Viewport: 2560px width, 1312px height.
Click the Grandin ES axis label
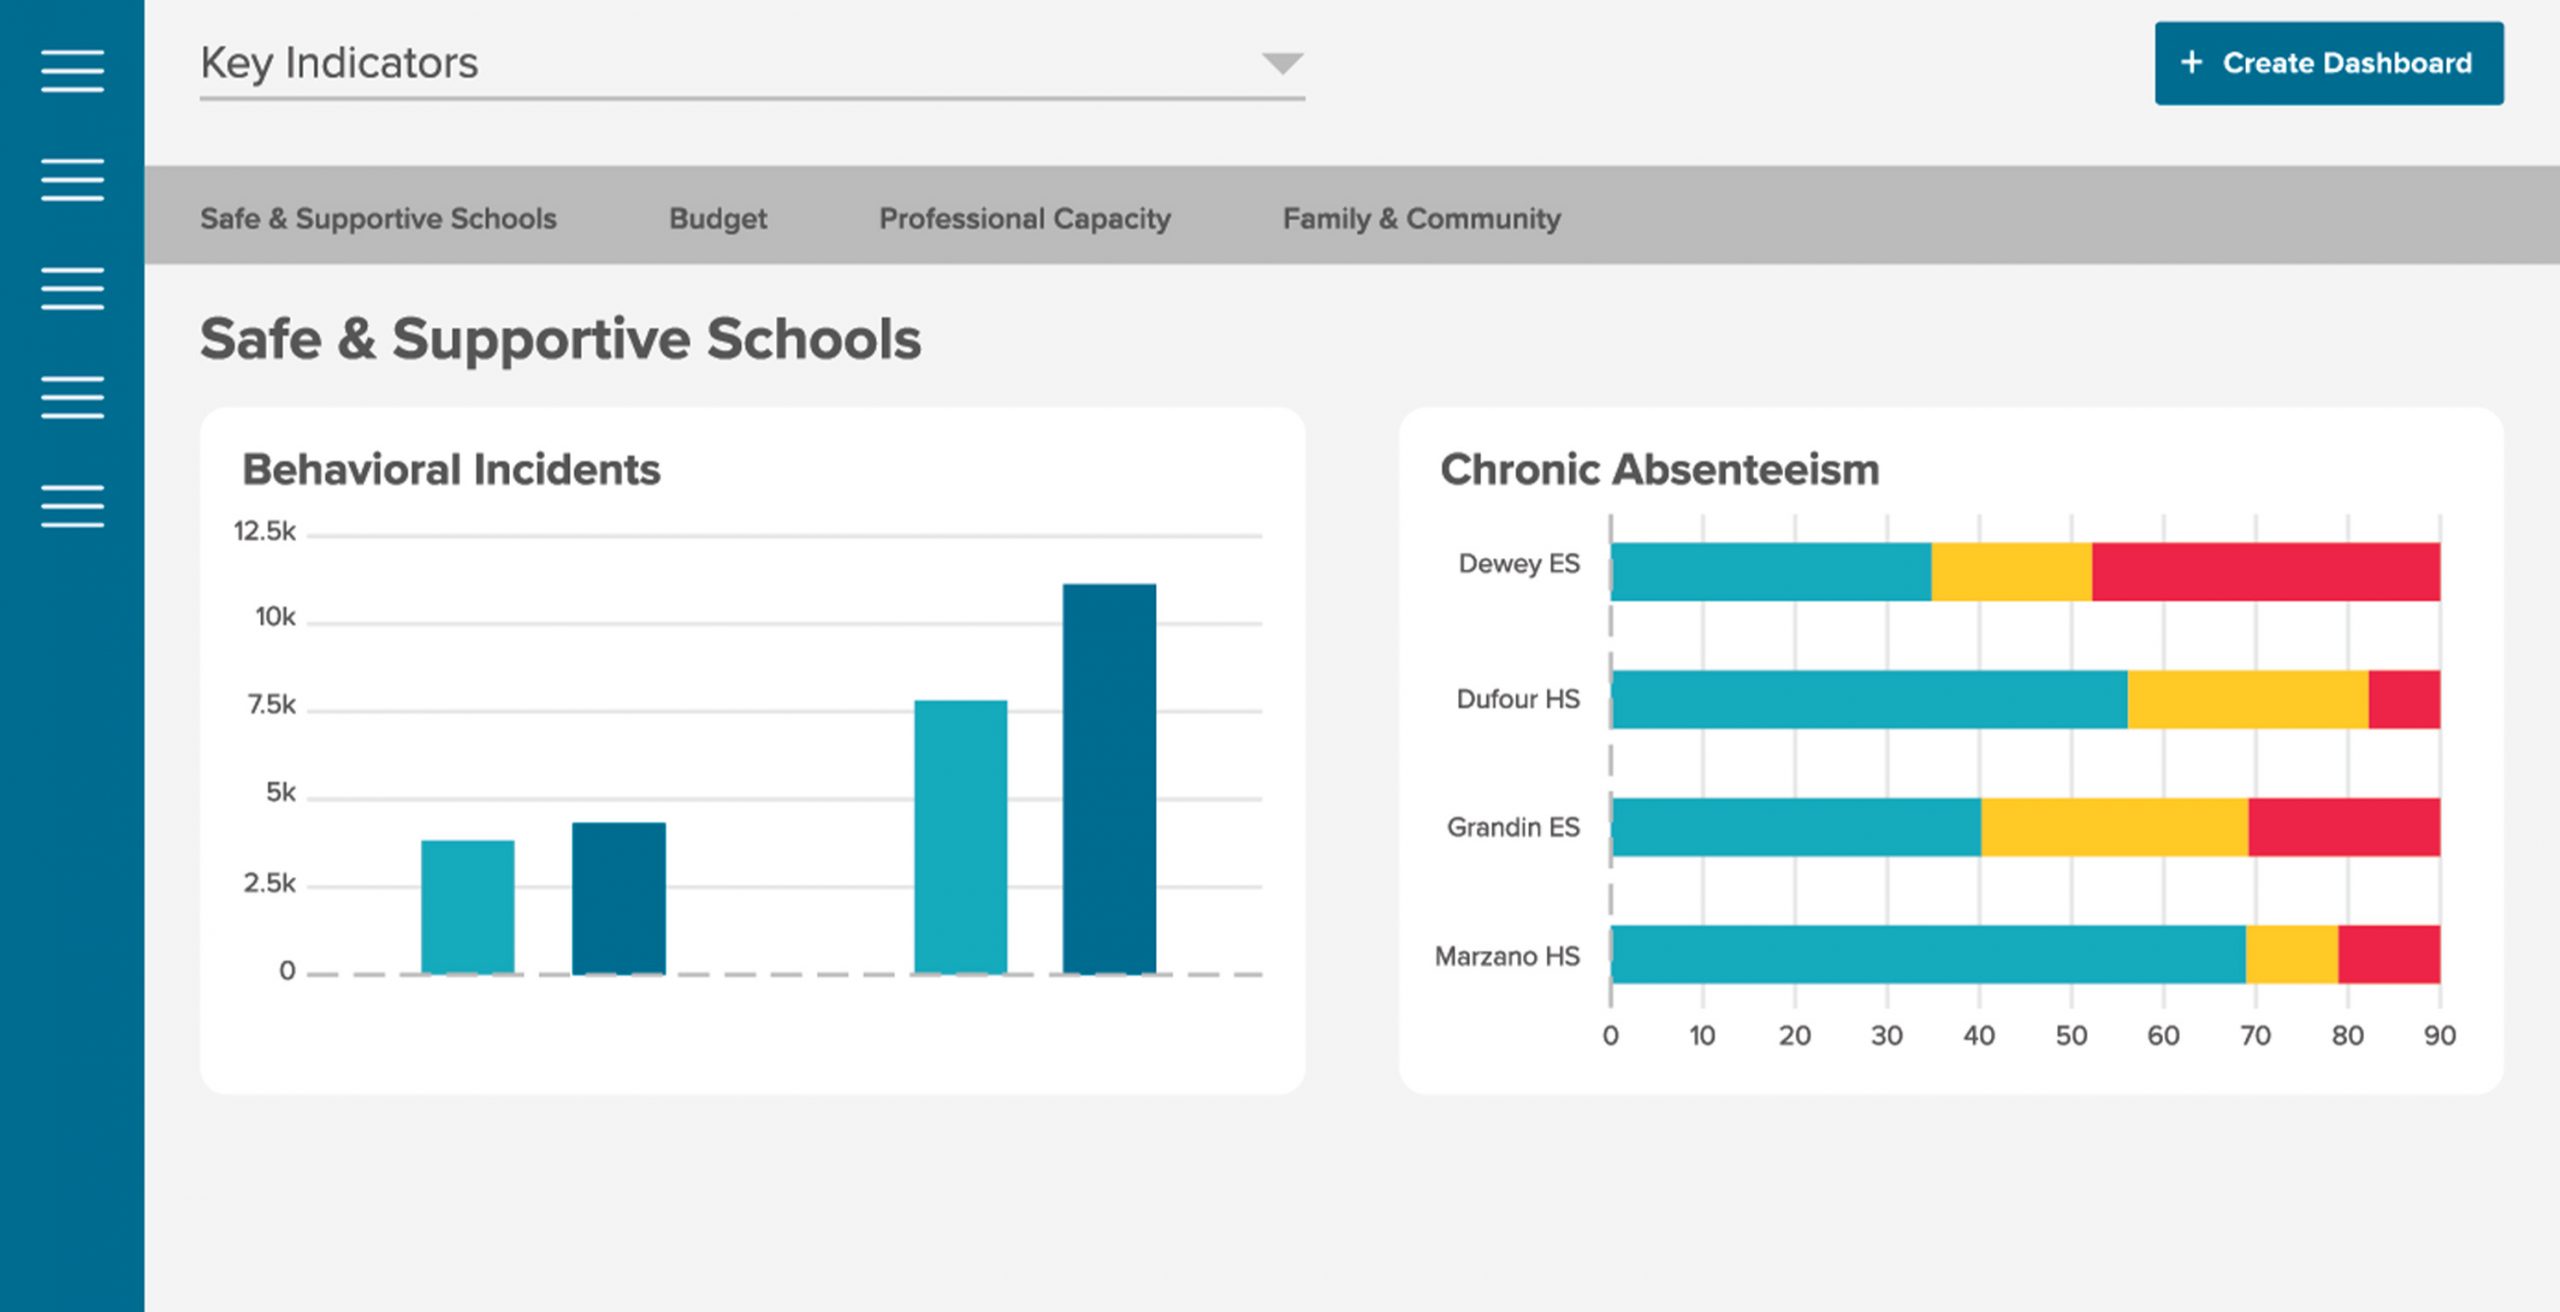1513,827
